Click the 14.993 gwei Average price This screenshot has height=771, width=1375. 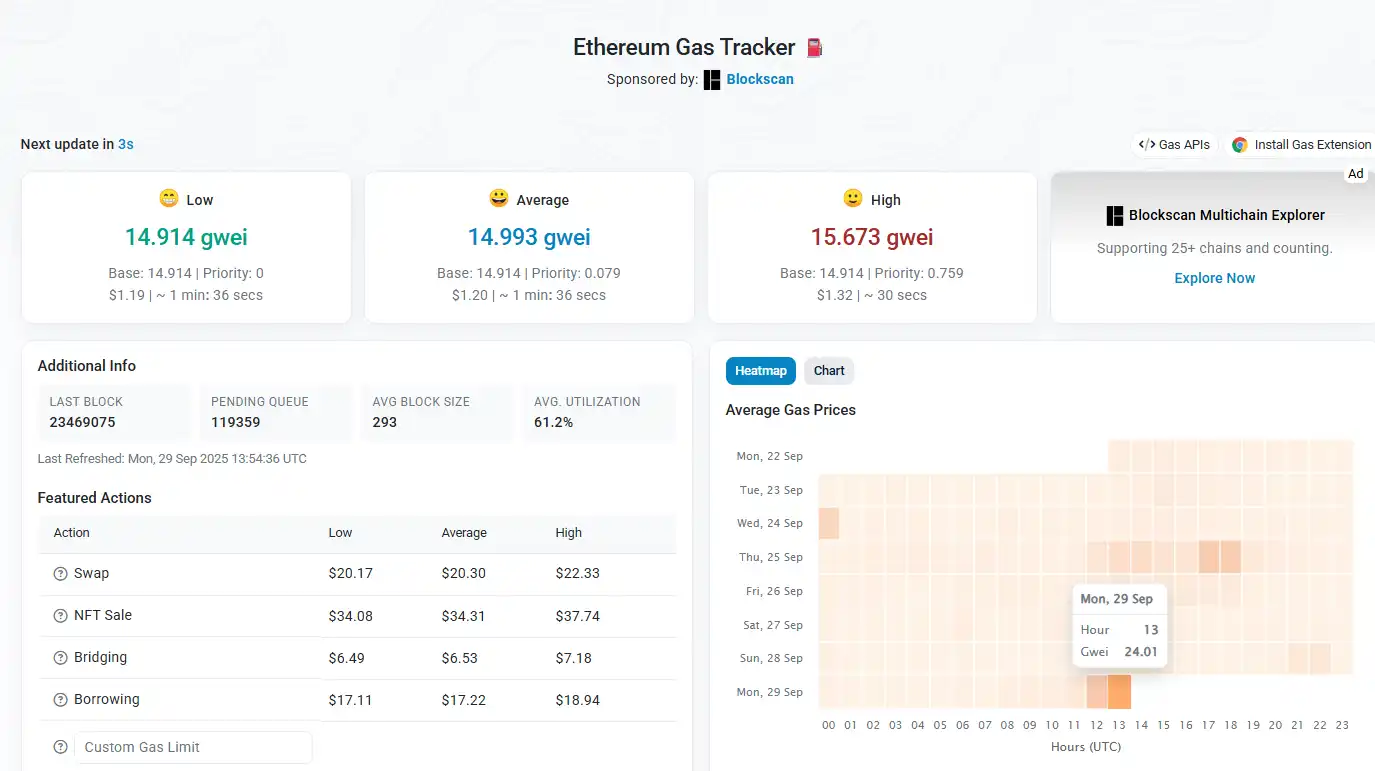coord(529,238)
